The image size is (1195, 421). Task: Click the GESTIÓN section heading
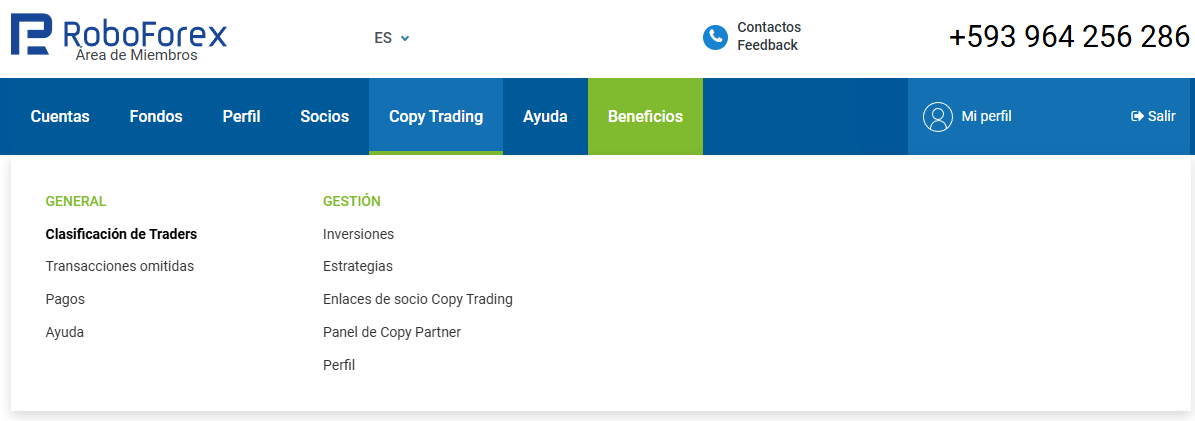coord(351,201)
